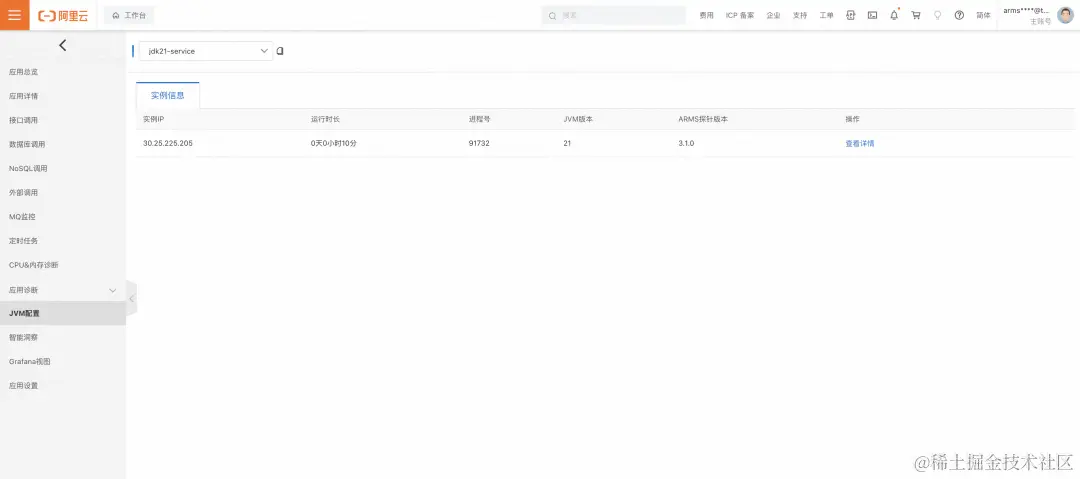Viewport: 1080px width, 479px height.
Task: Open the 支持 menu
Action: click(800, 15)
